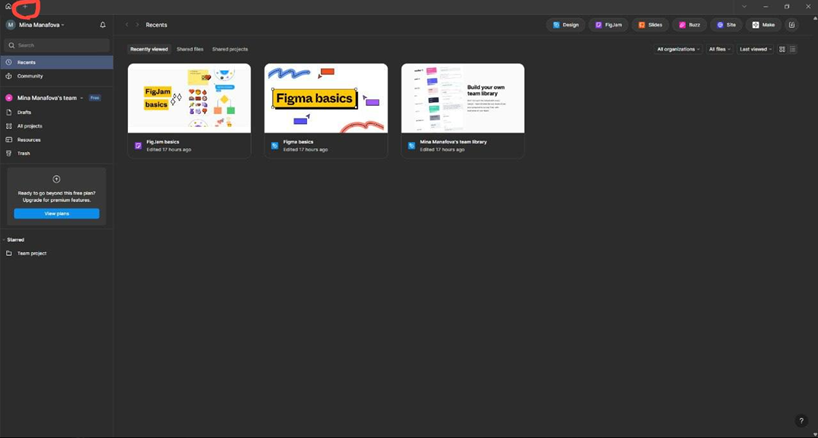The height and width of the screenshot is (438, 818).
Task: Open notifications bell icon
Action: [102, 25]
